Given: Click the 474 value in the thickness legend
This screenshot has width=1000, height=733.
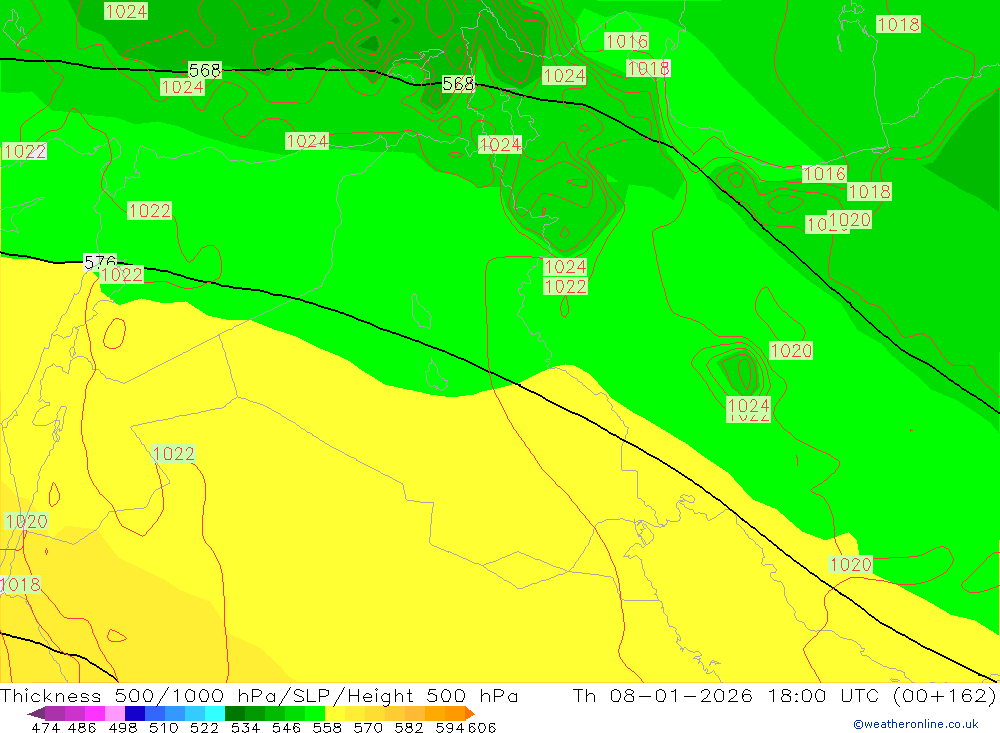Looking at the screenshot, I should pyautogui.click(x=45, y=727).
